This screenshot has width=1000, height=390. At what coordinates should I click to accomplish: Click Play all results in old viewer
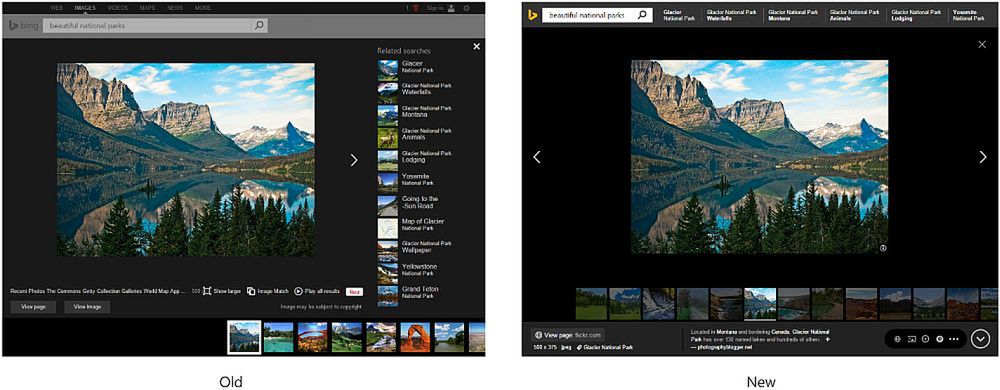point(317,291)
